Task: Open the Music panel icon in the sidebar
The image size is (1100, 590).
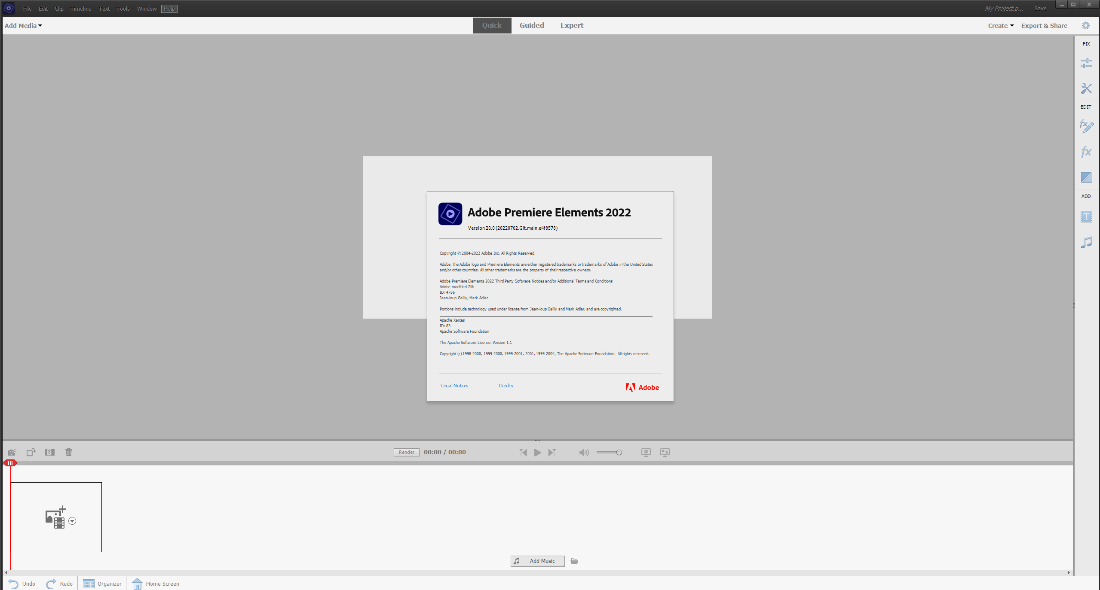Action: pos(1086,241)
